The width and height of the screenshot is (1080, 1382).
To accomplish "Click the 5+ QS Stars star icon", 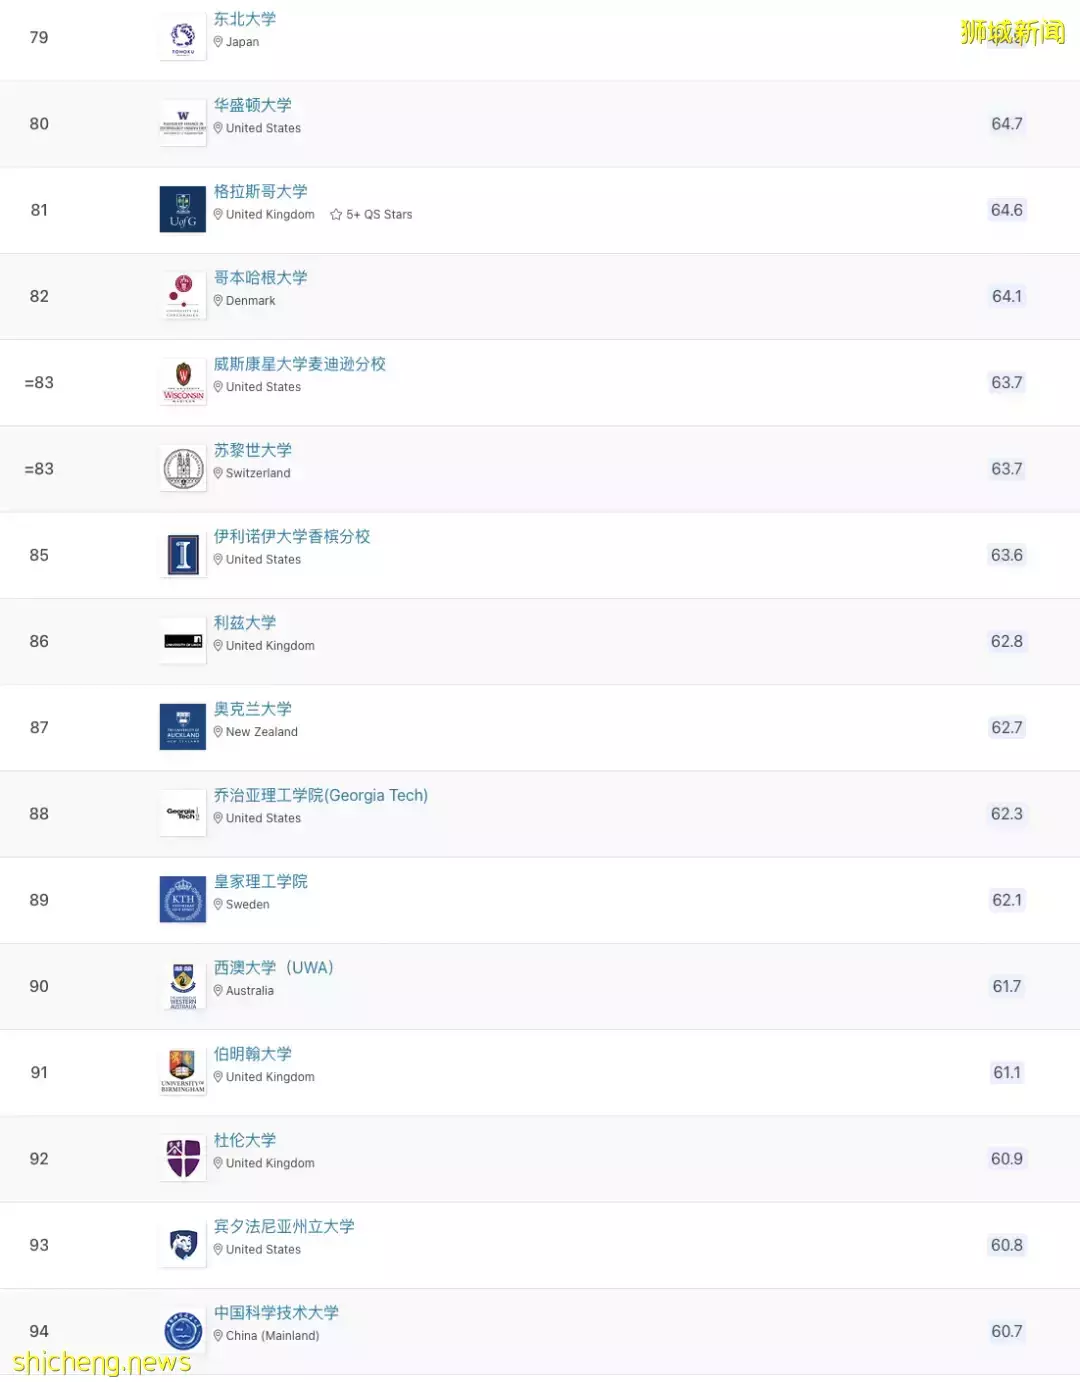I will (336, 215).
